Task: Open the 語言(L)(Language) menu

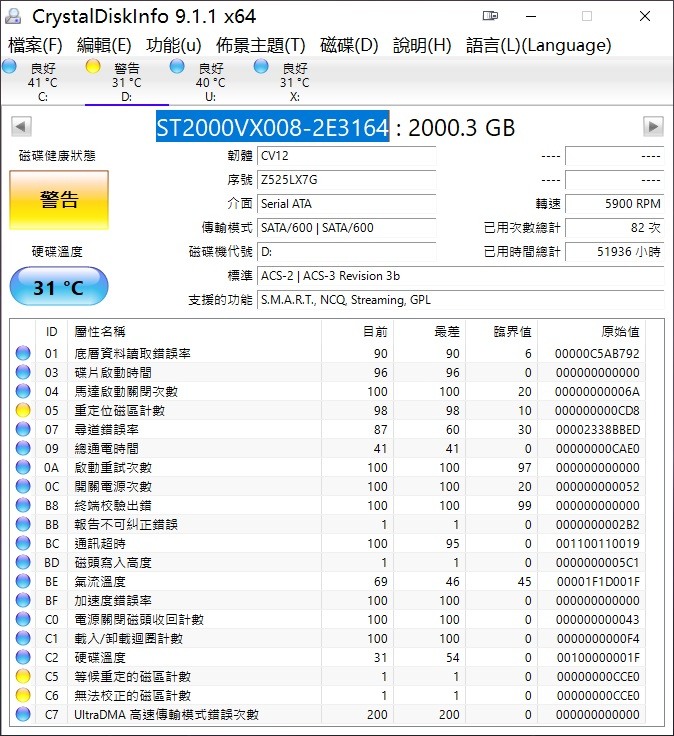Action: pyautogui.click(x=538, y=46)
